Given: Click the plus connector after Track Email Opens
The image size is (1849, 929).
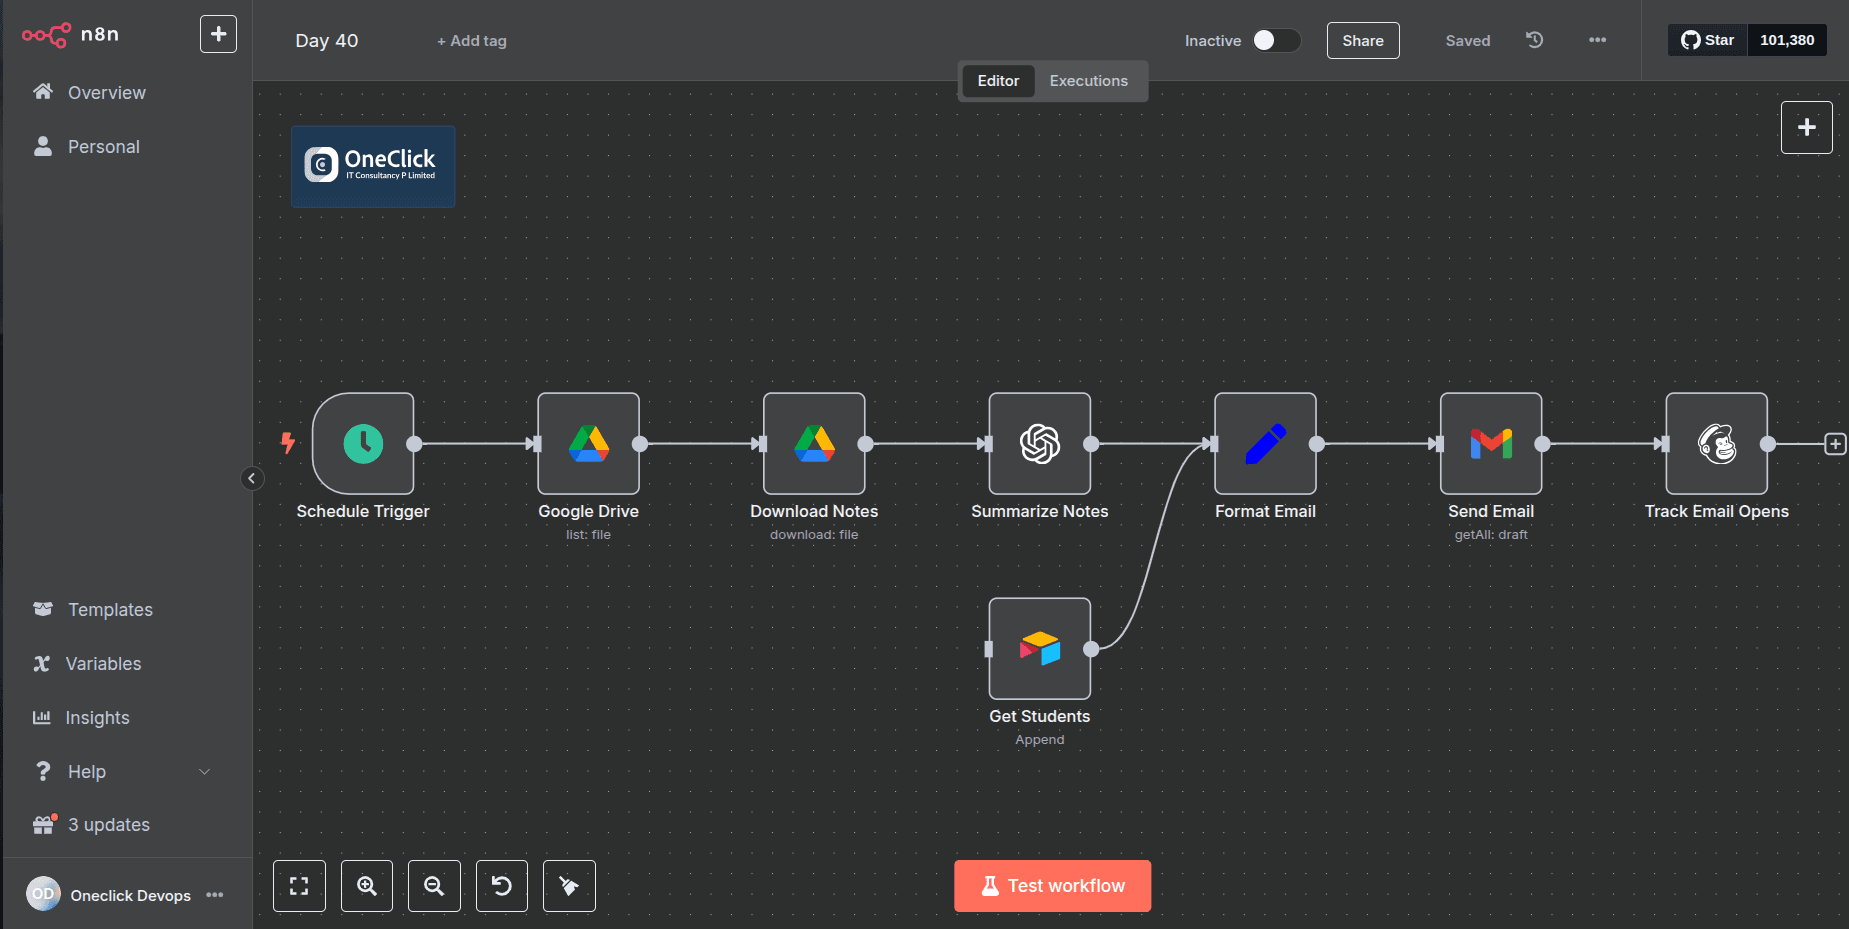Looking at the screenshot, I should tap(1835, 444).
